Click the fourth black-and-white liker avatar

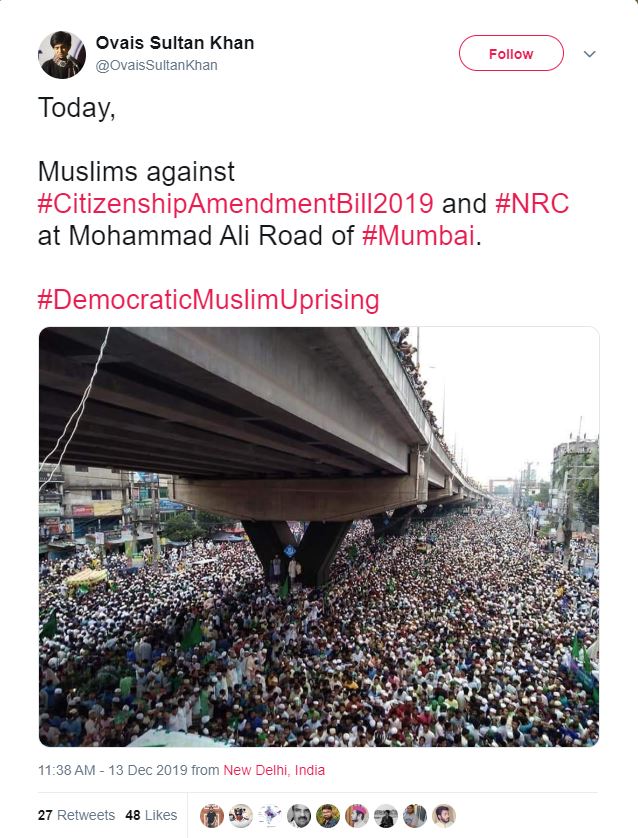tap(299, 815)
